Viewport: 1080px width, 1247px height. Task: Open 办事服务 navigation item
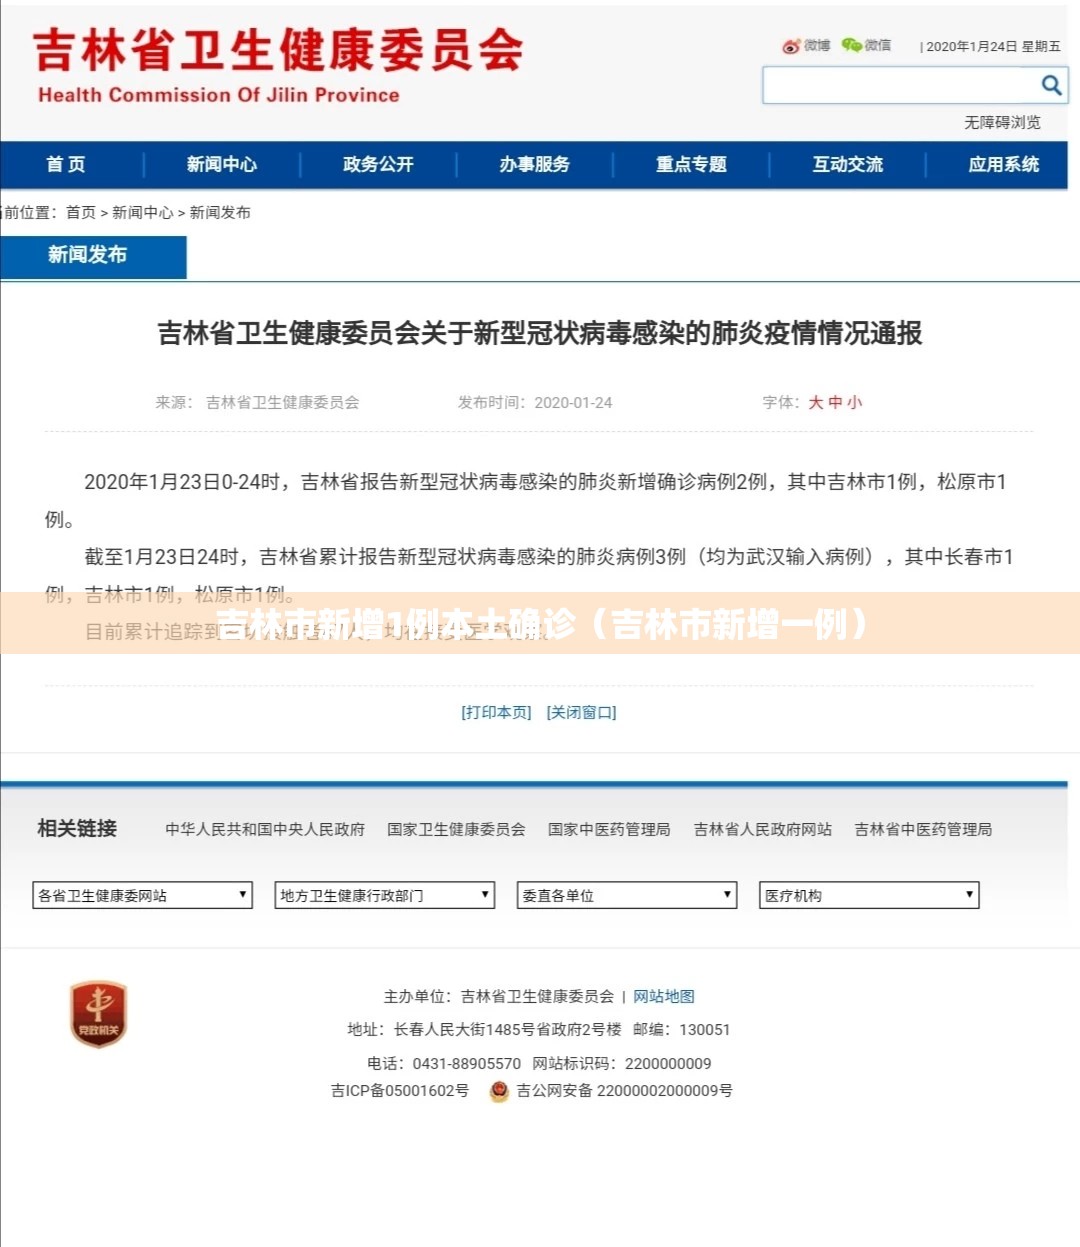[x=535, y=164]
